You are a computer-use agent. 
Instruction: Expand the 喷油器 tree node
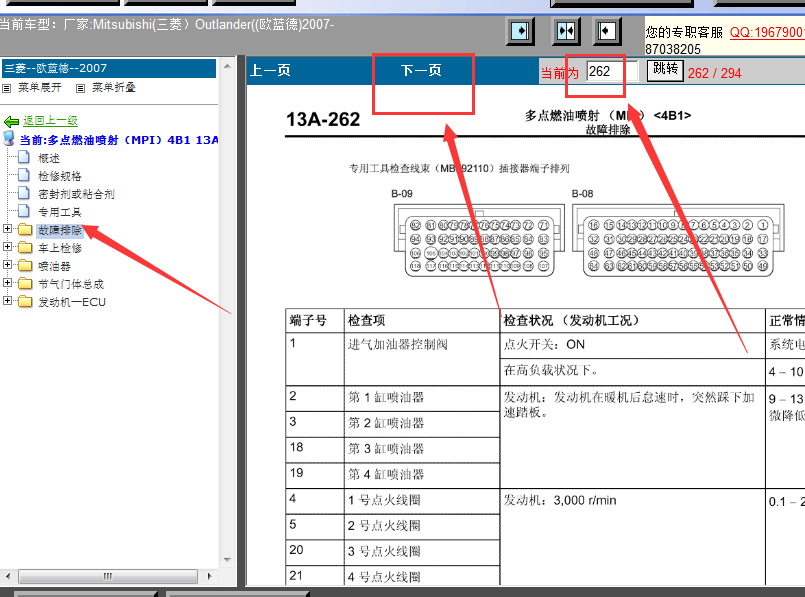click(x=7, y=265)
